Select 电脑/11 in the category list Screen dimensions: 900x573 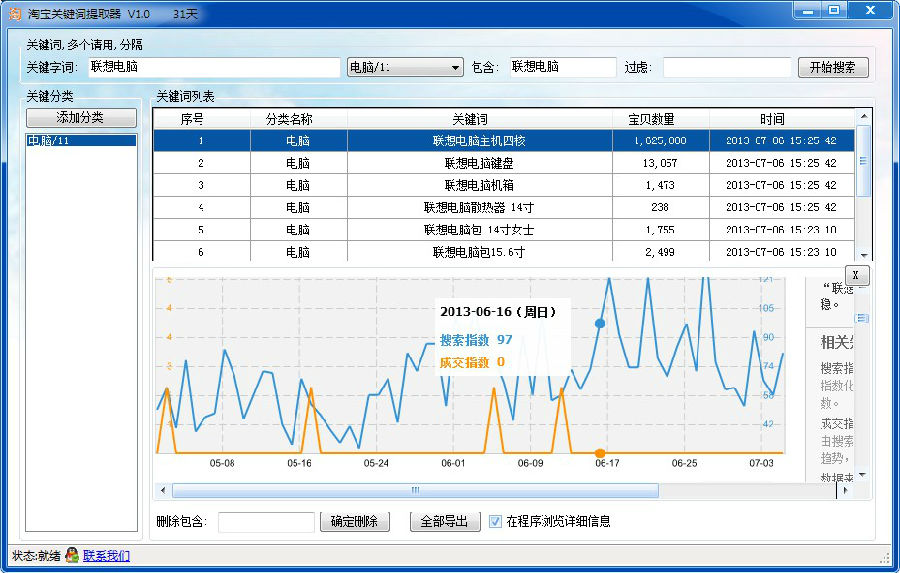coord(80,141)
